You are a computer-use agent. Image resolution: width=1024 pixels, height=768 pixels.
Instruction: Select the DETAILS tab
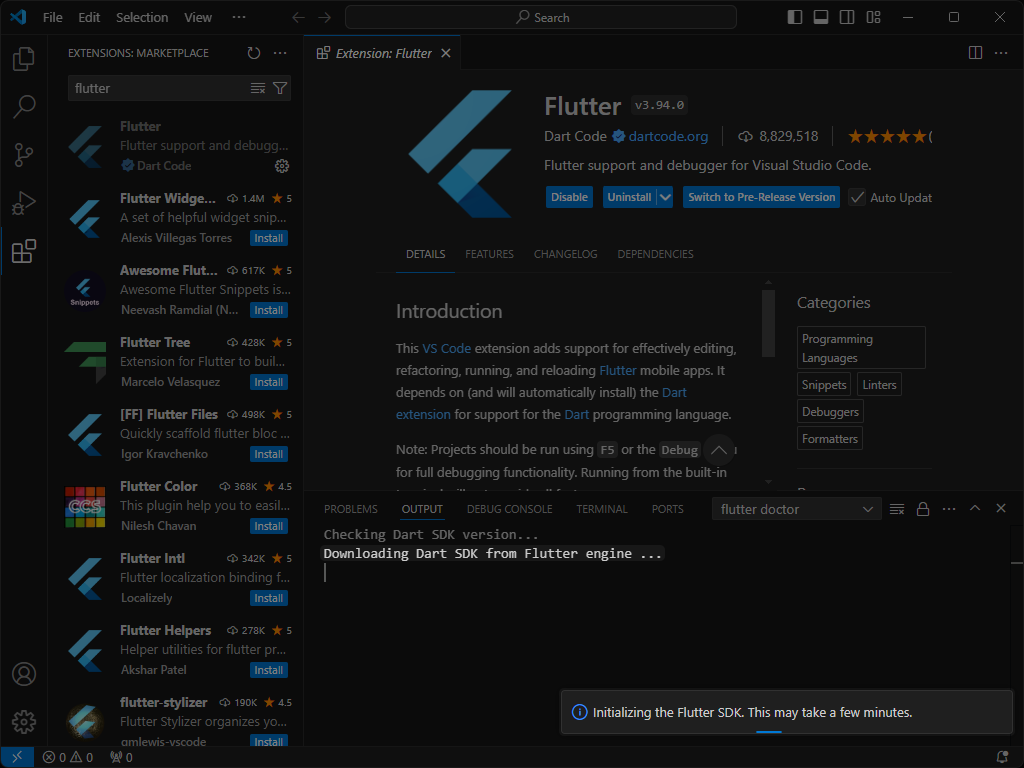click(x=426, y=254)
